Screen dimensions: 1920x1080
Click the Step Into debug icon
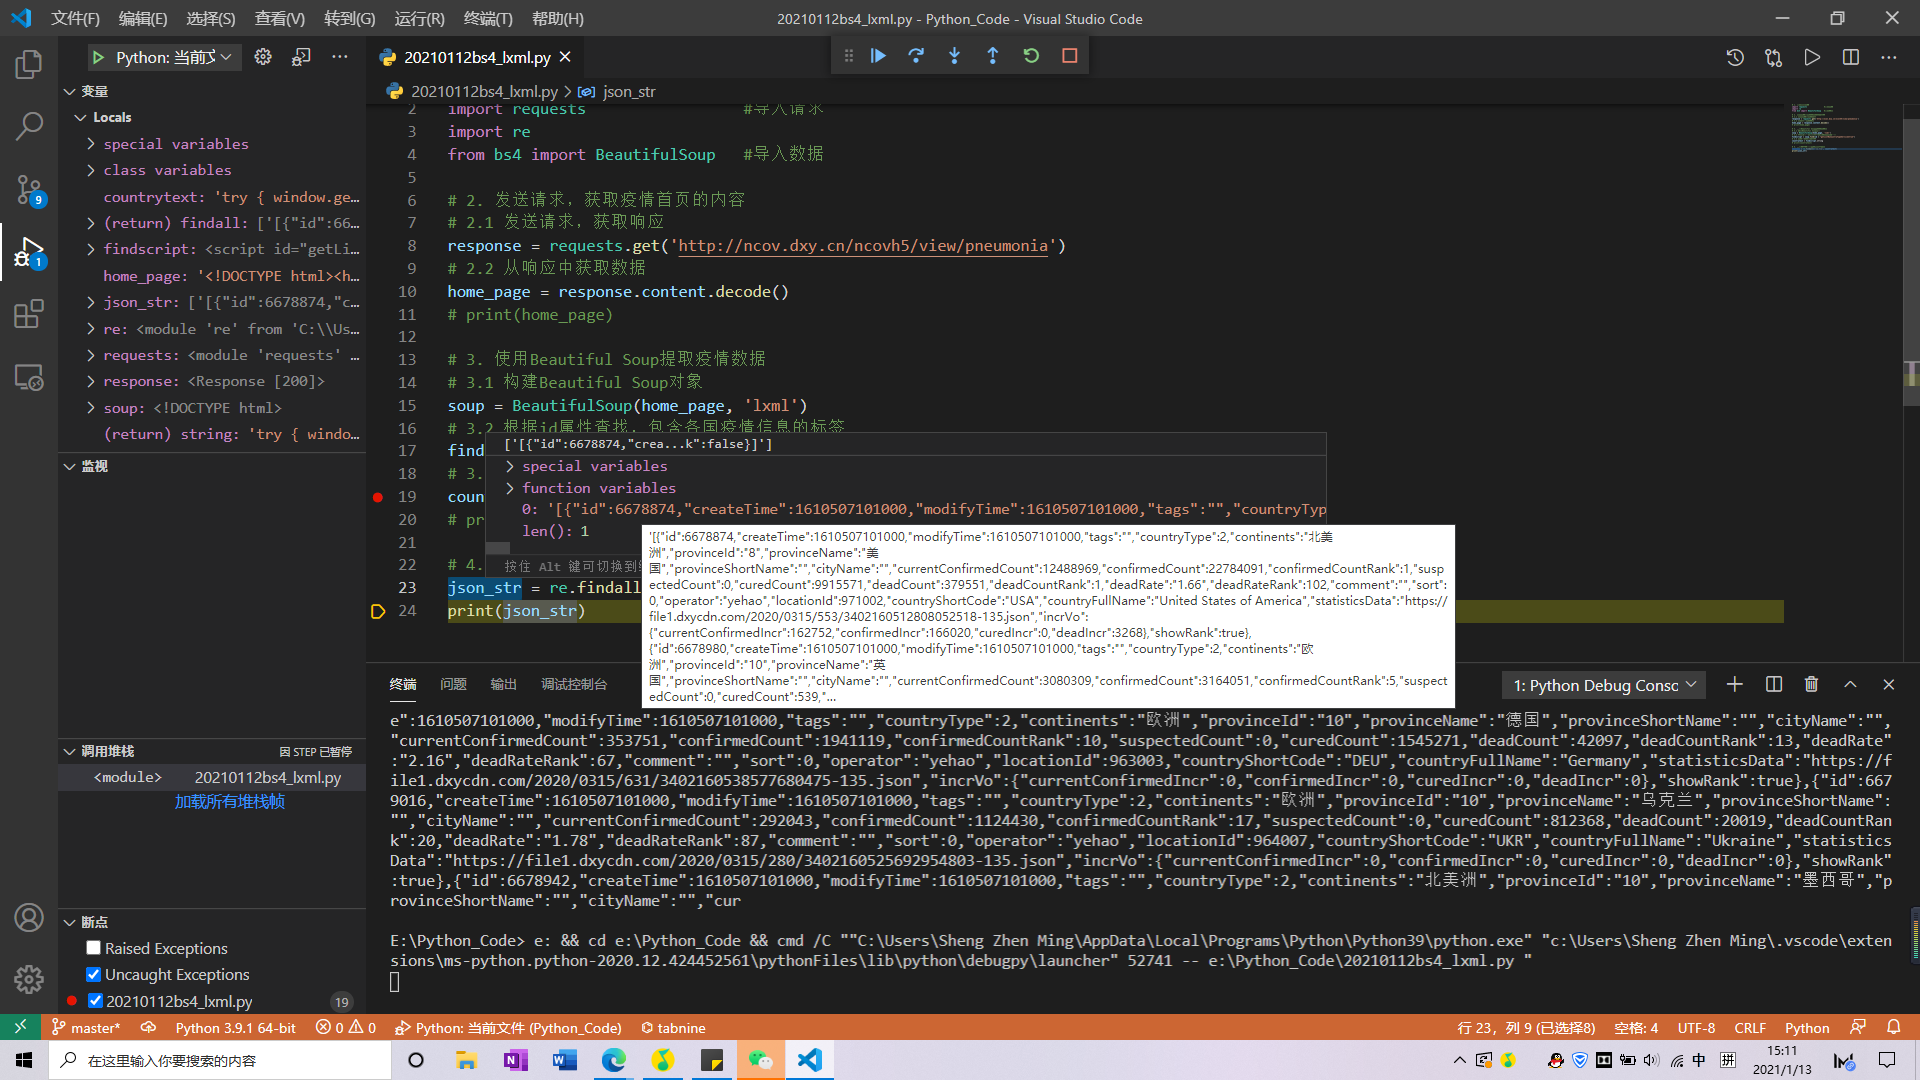954,56
